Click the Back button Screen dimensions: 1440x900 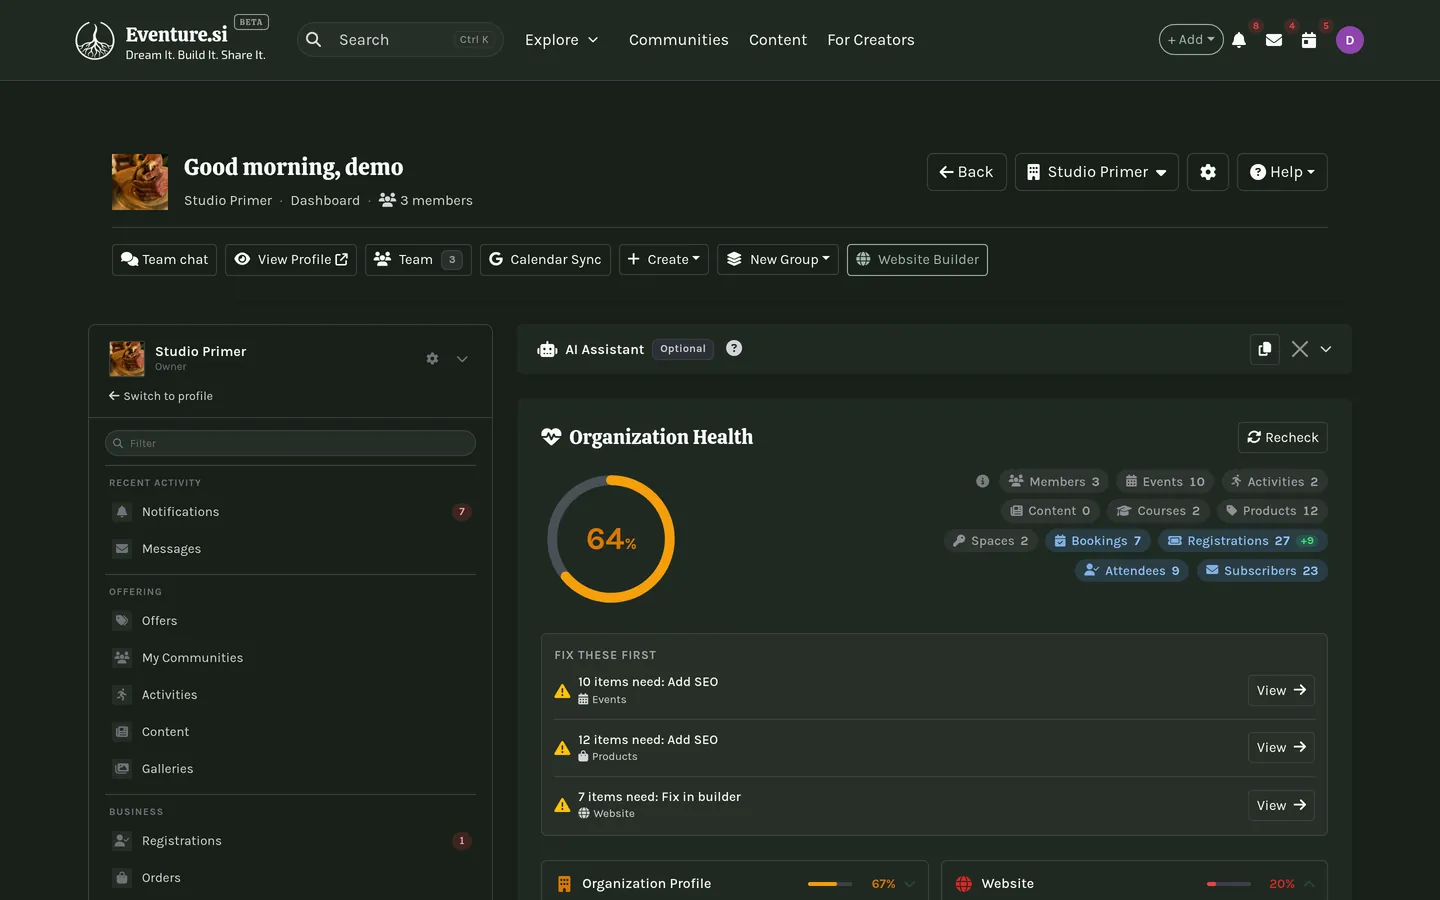[966, 172]
